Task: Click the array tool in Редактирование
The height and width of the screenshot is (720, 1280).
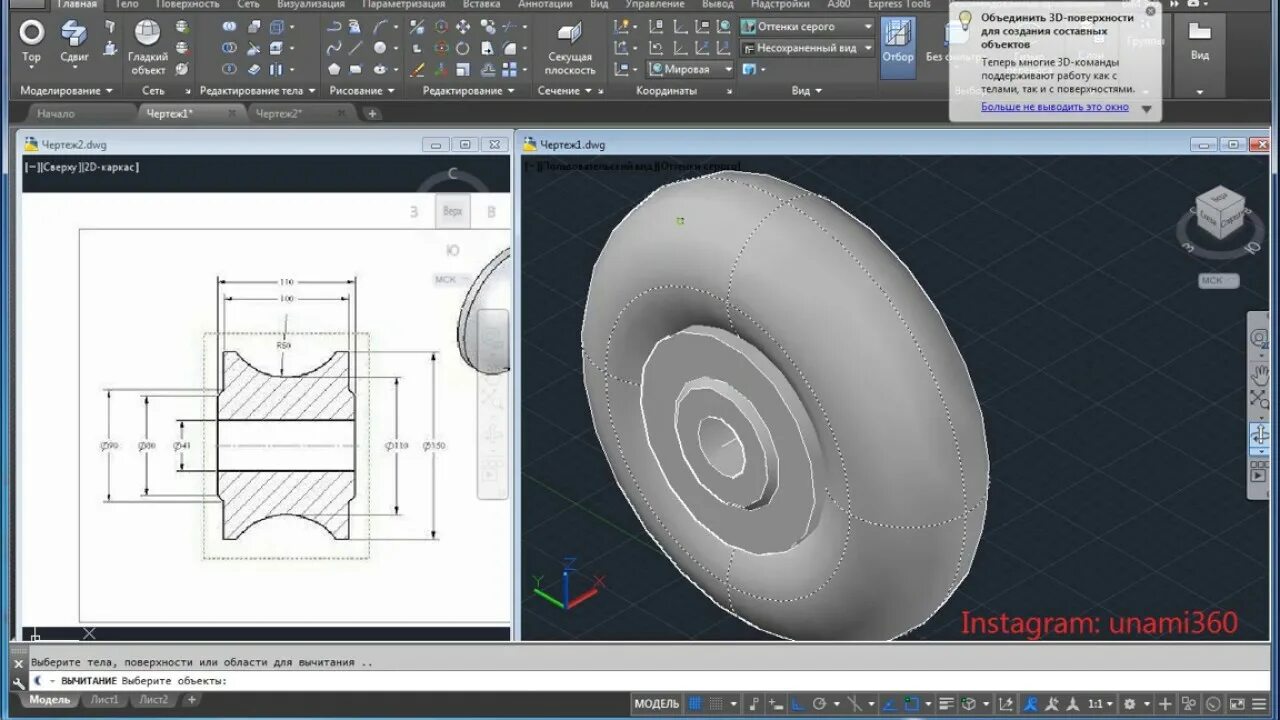Action: [x=509, y=69]
